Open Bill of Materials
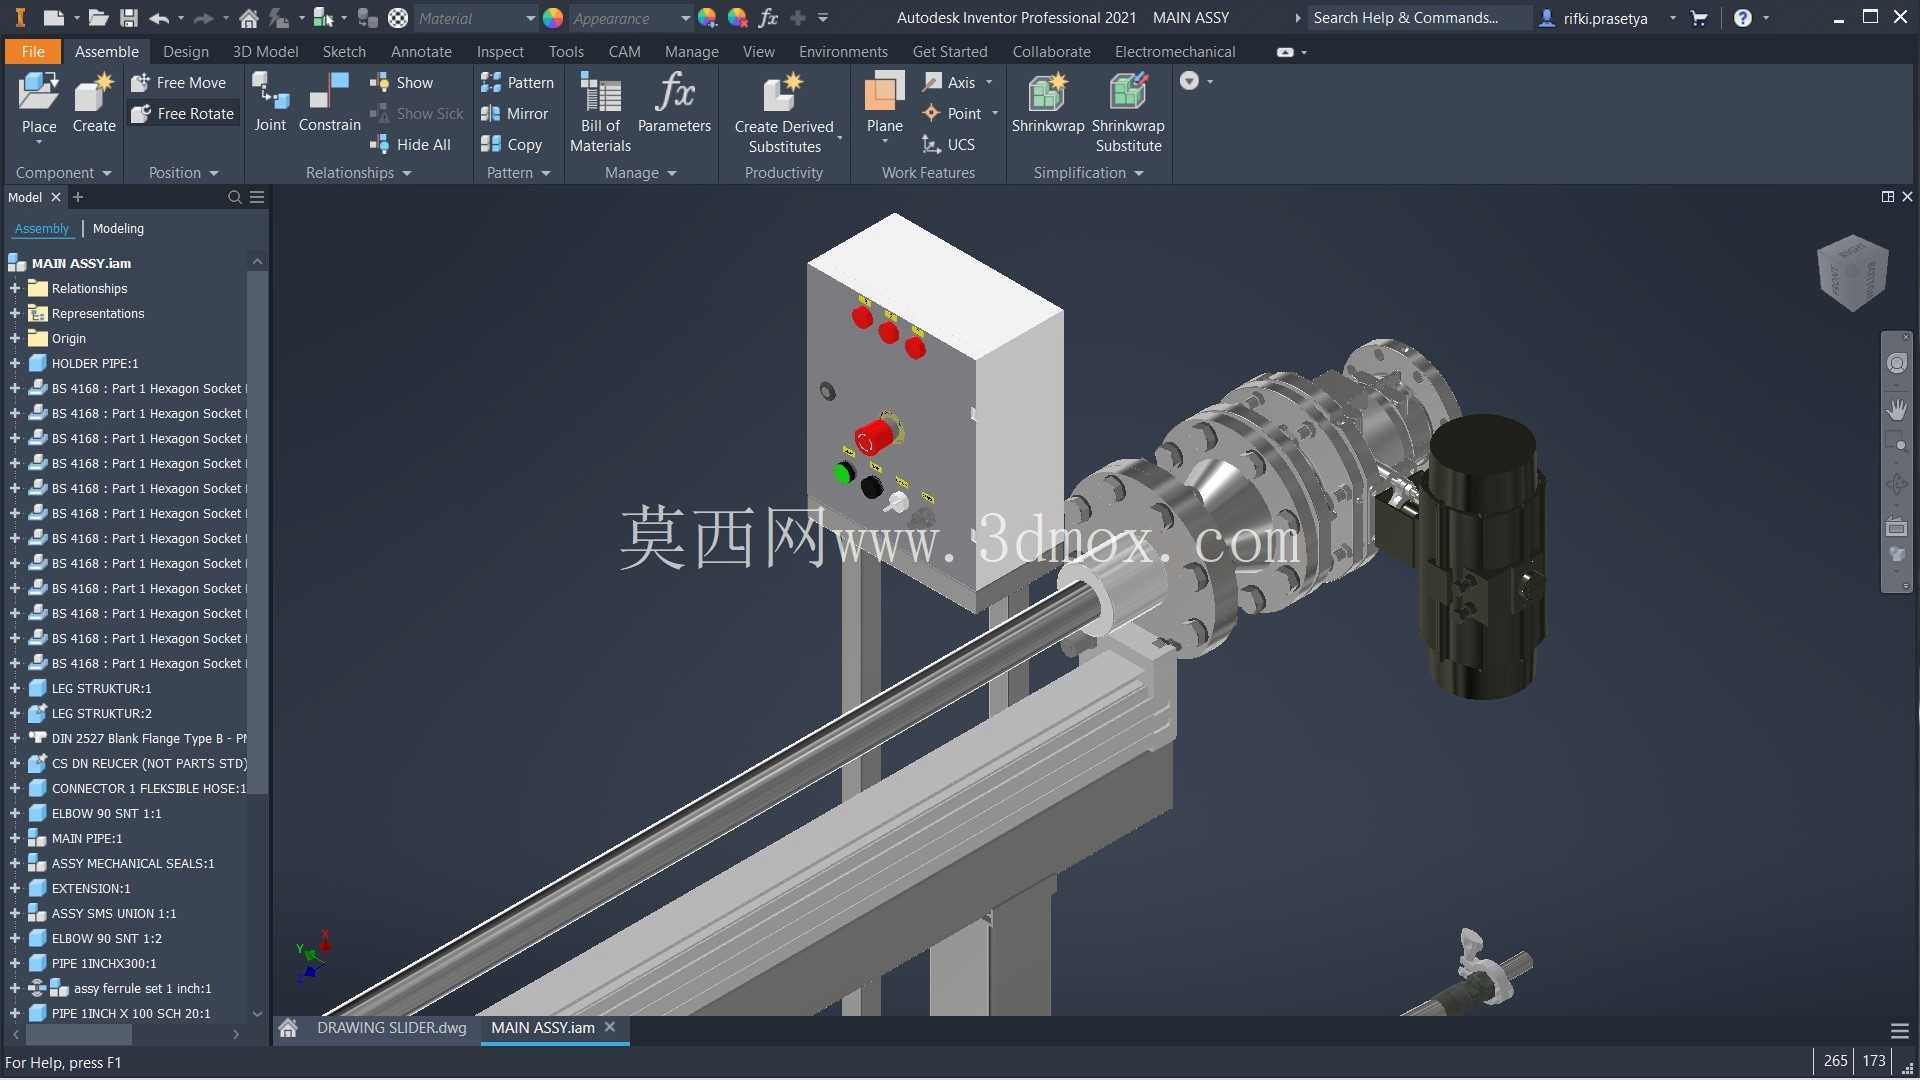The width and height of the screenshot is (1920, 1080). (x=600, y=113)
